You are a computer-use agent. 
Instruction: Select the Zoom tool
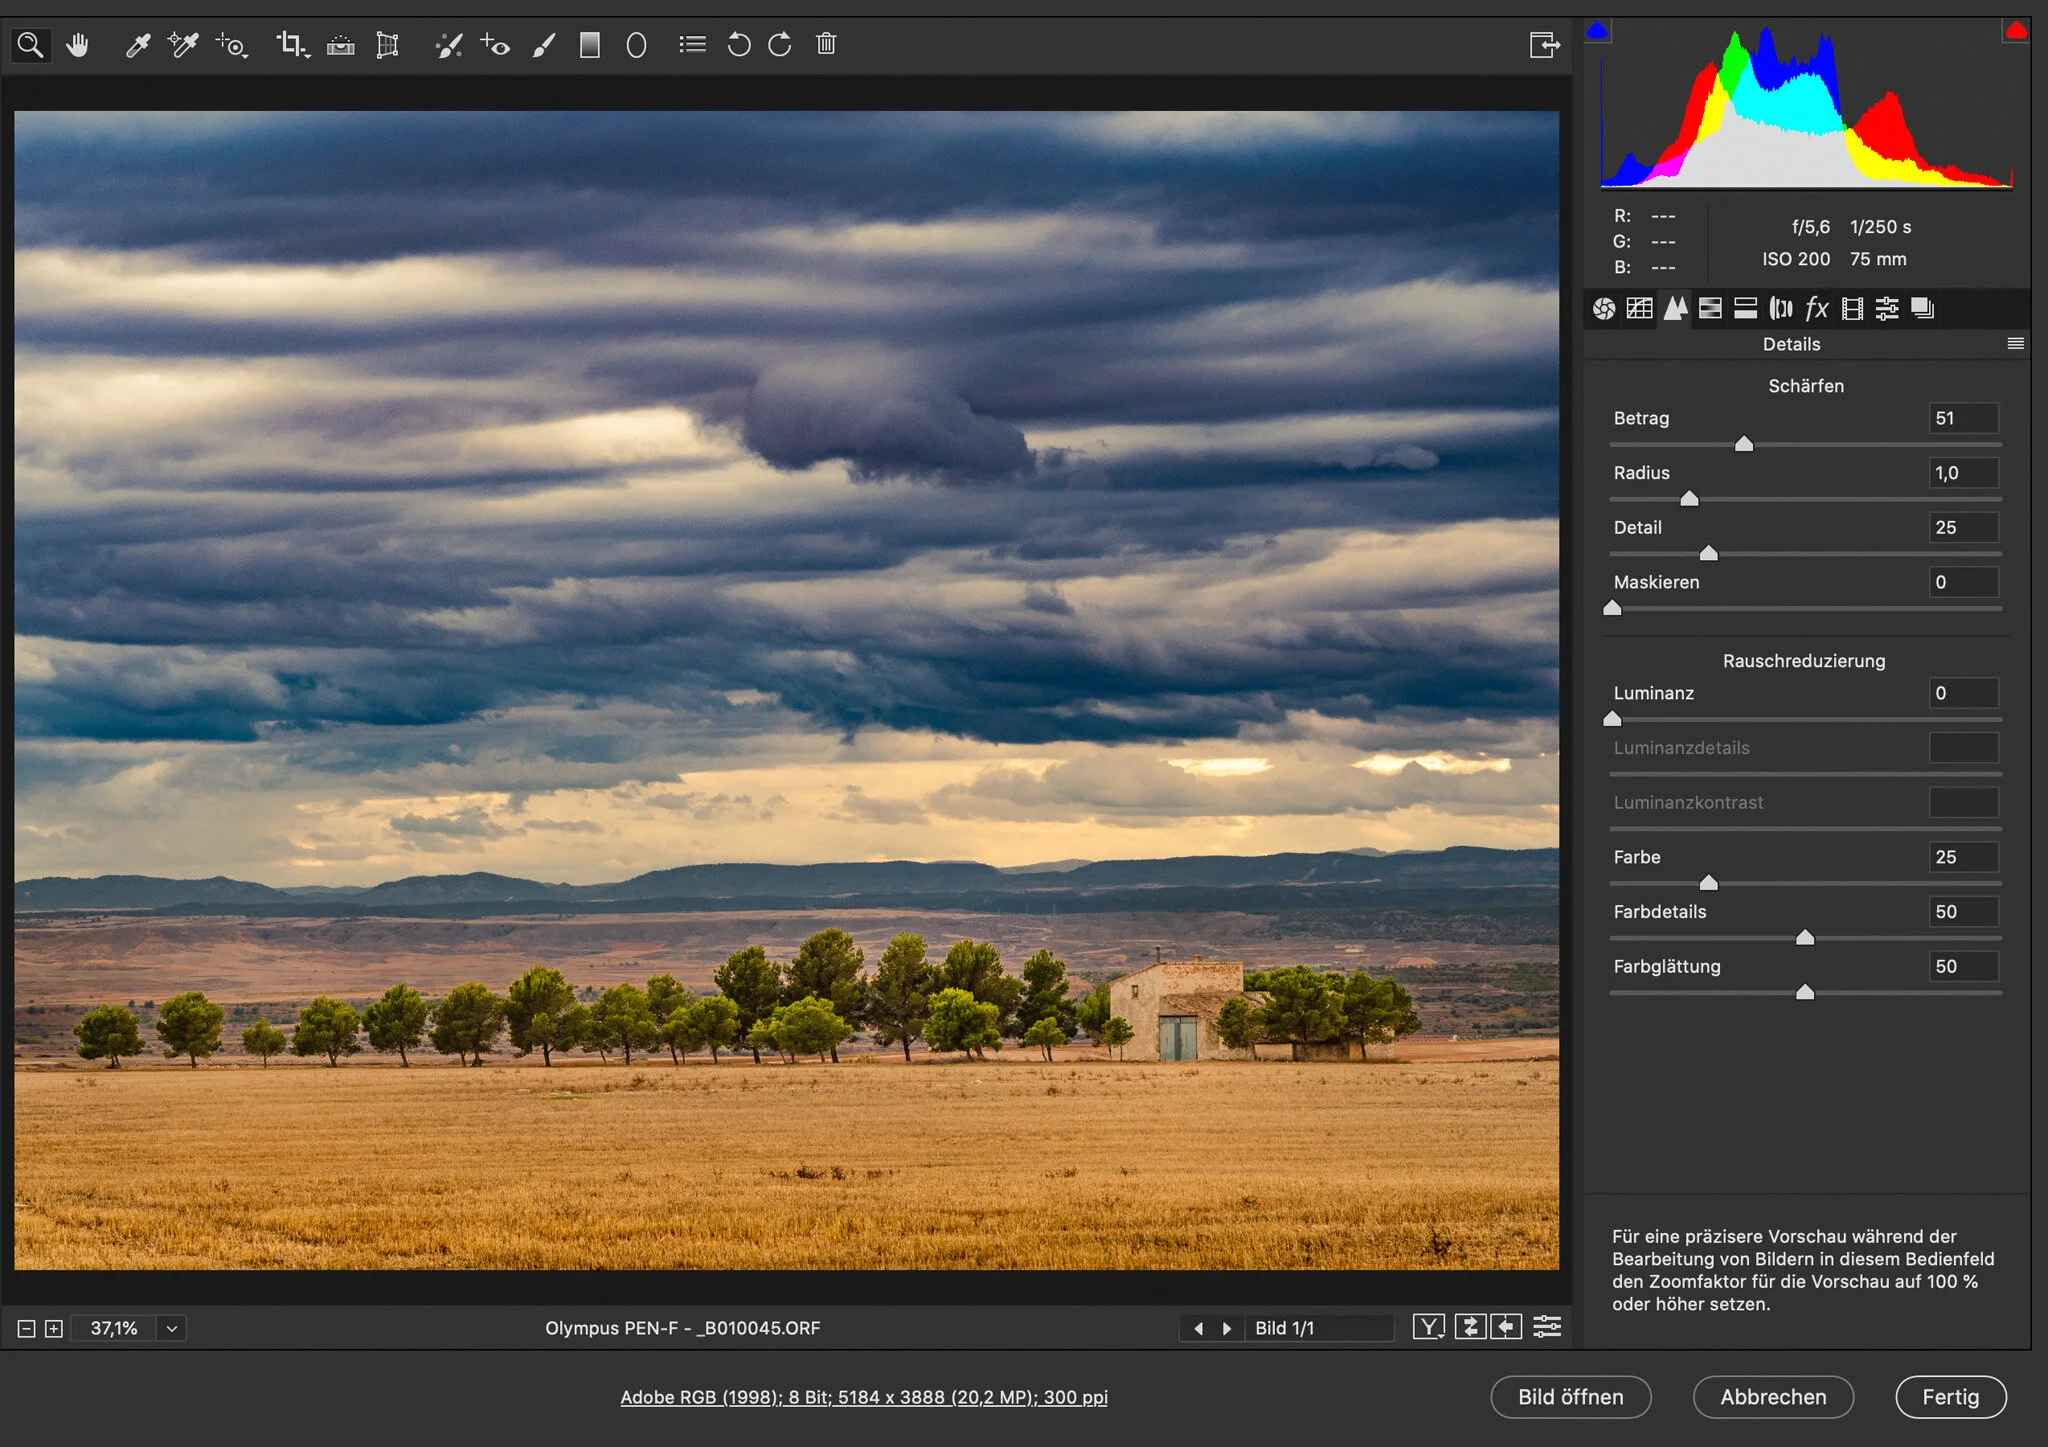pyautogui.click(x=30, y=45)
